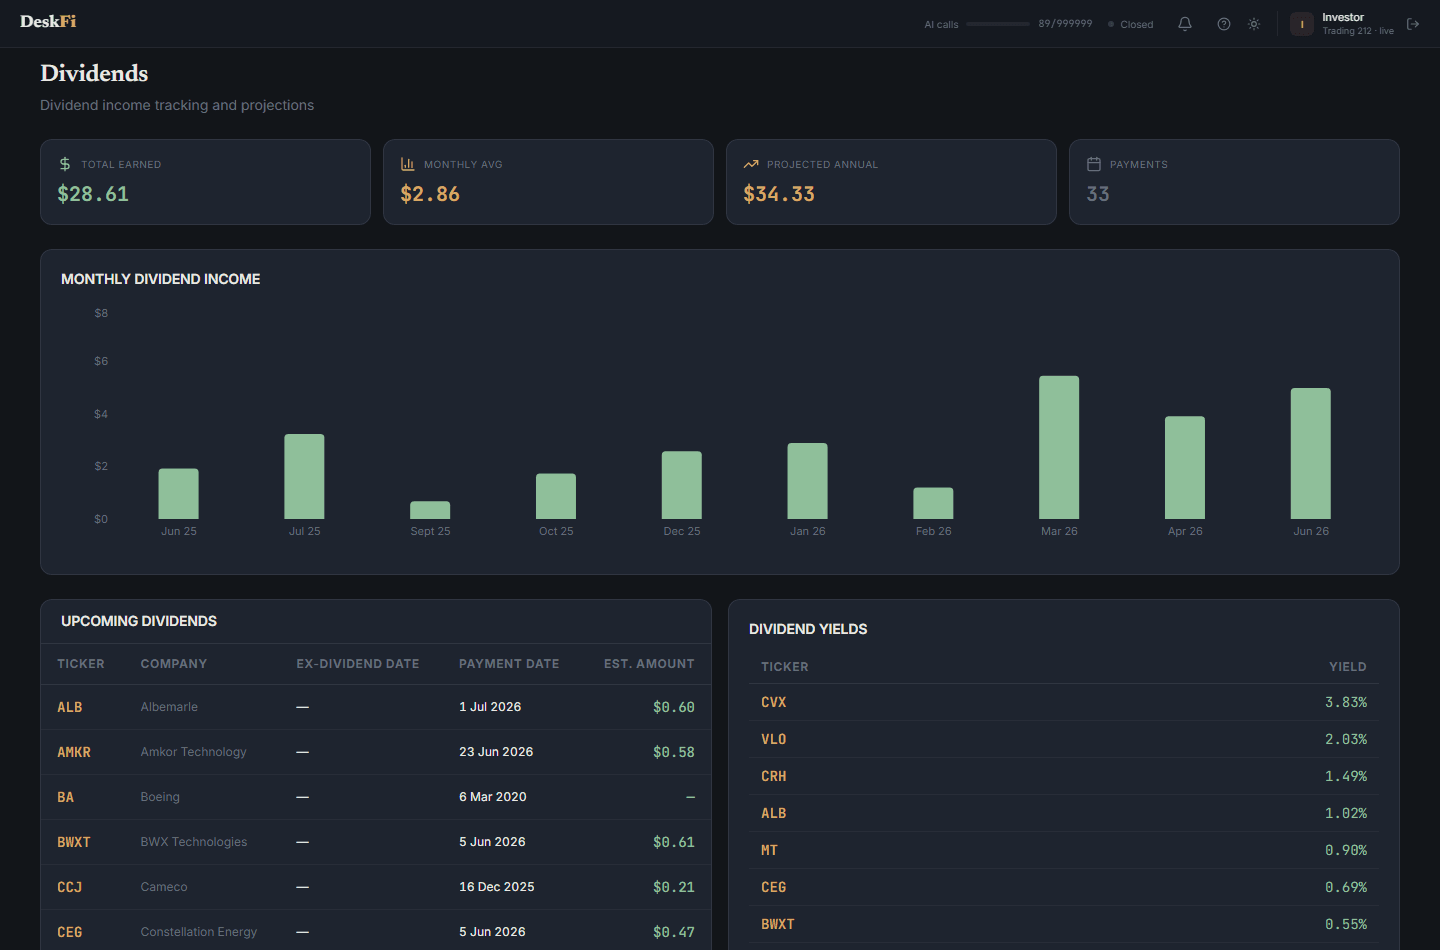Click the 16 Dec 2025 payment date
The width and height of the screenshot is (1440, 950).
tap(497, 887)
